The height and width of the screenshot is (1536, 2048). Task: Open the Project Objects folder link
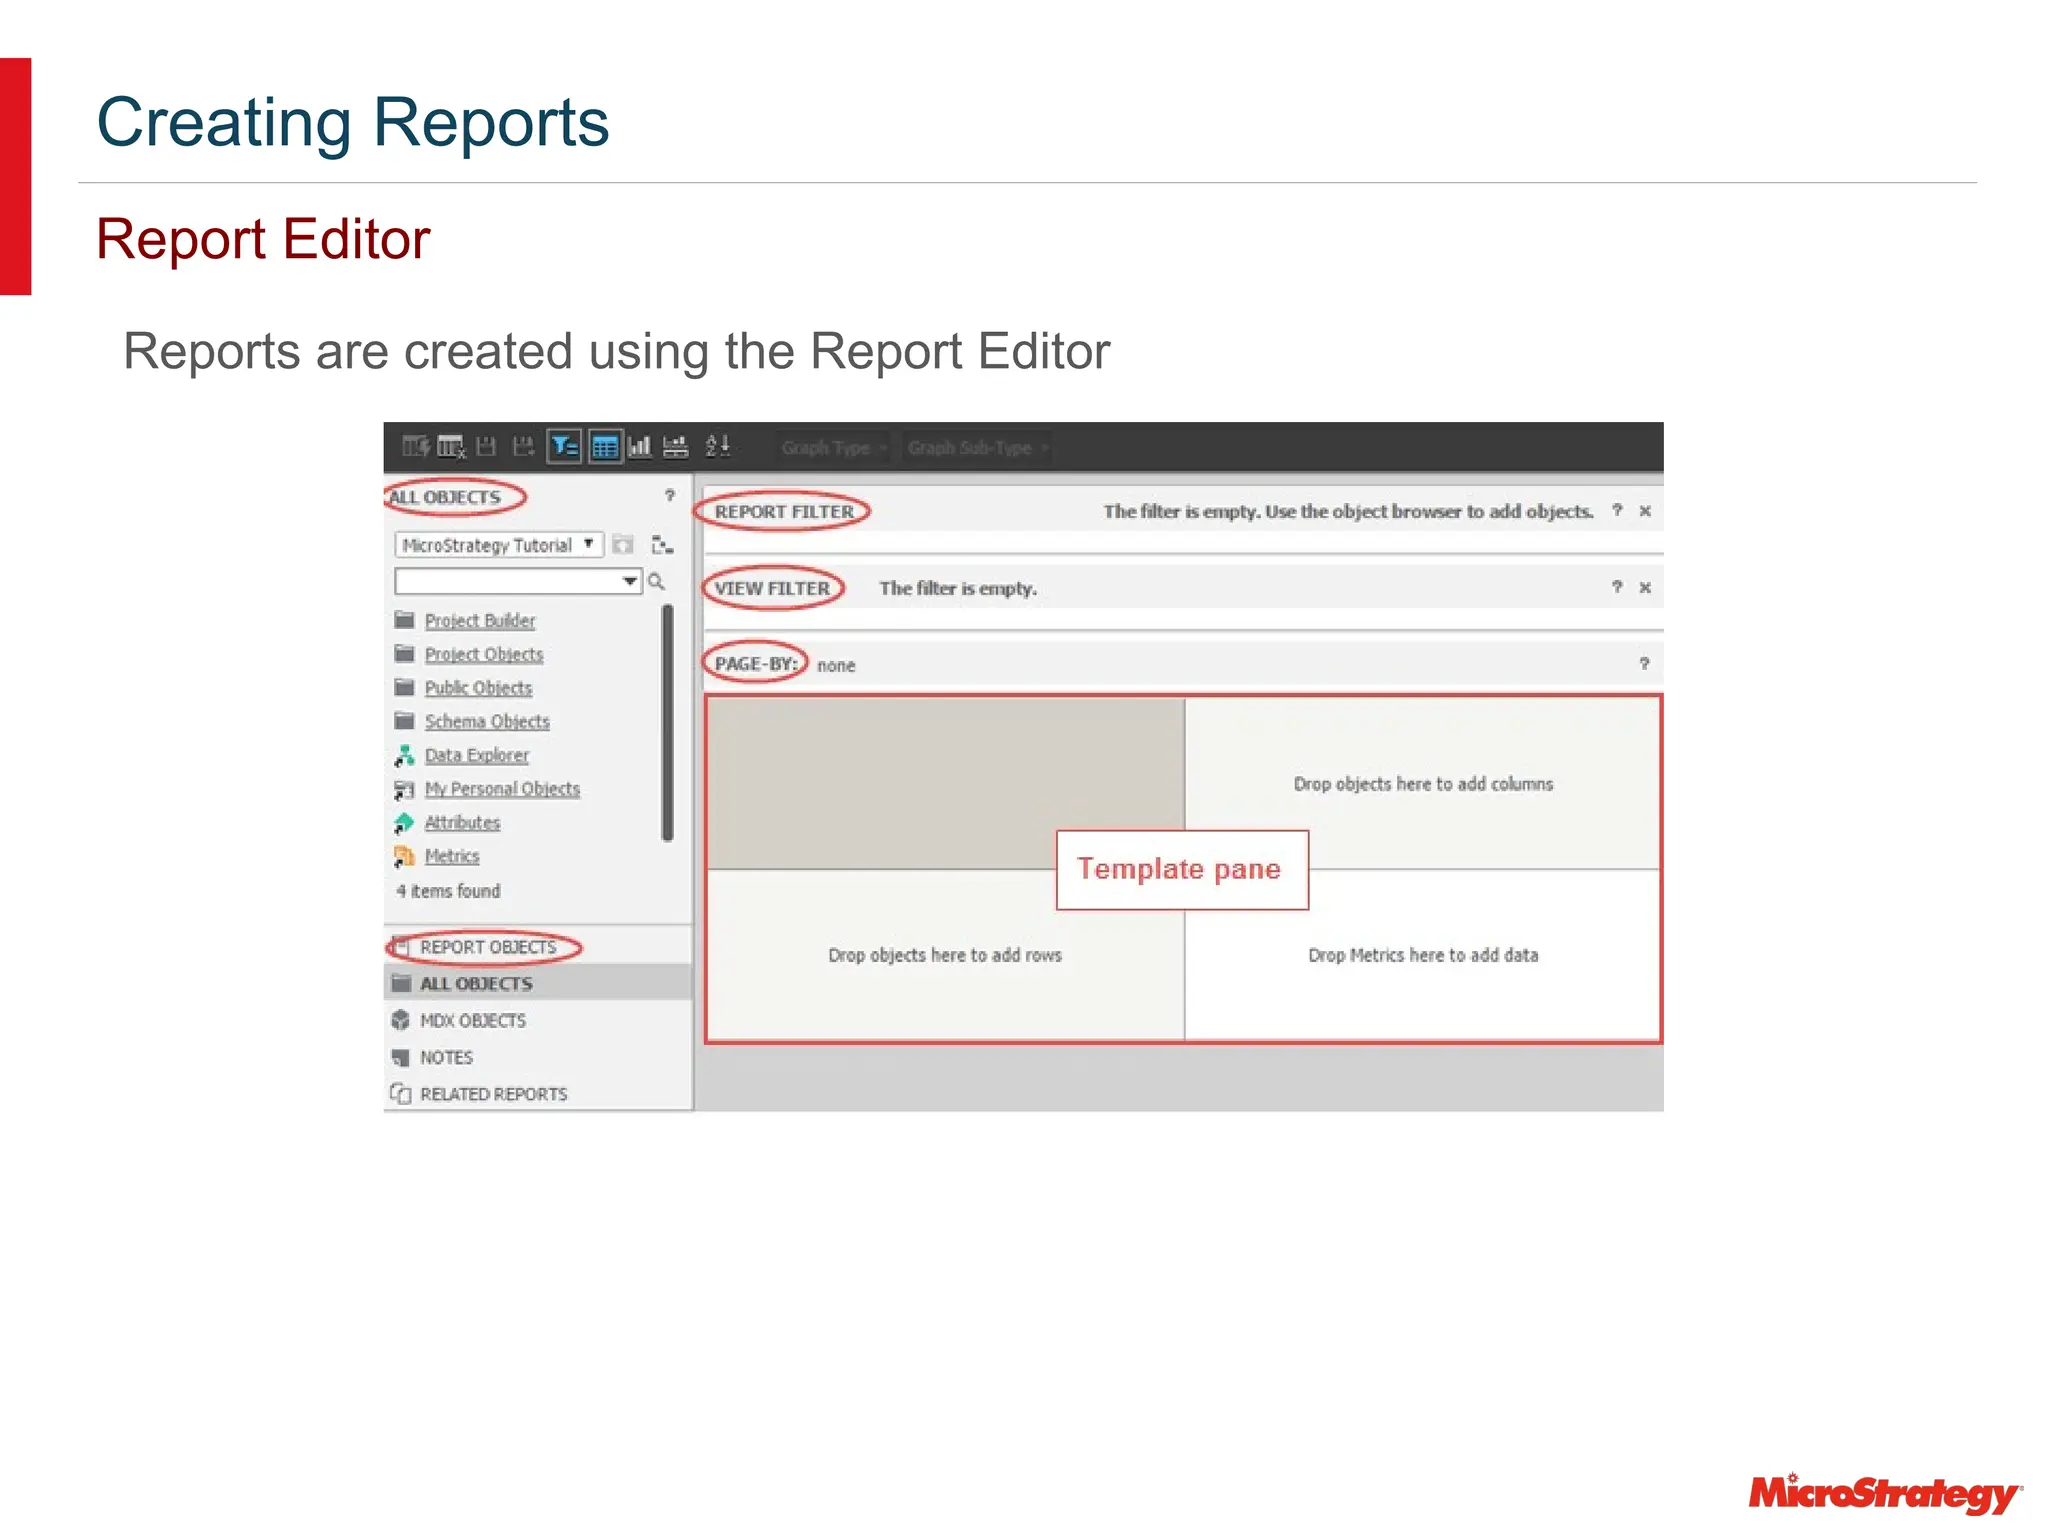pos(484,654)
